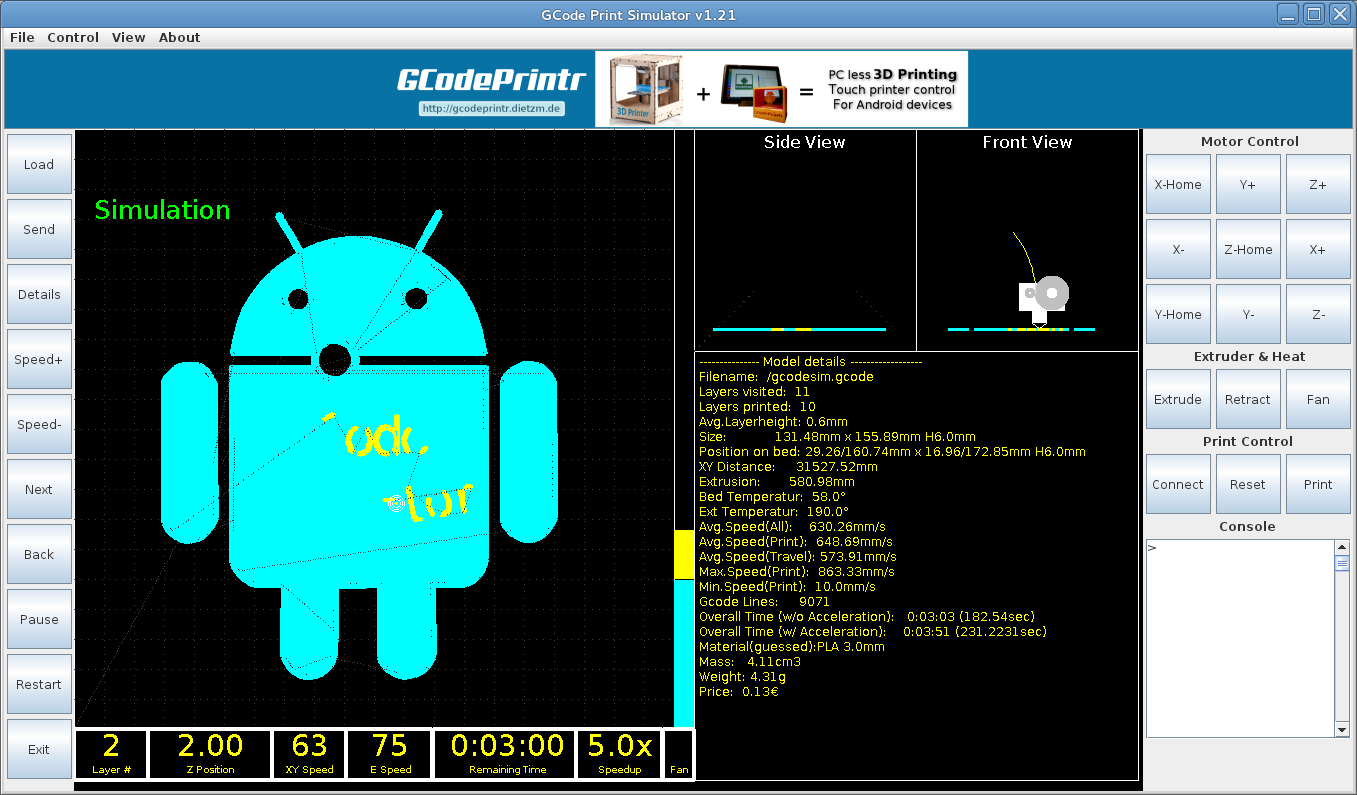Click the Reset button
The image size is (1357, 795).
[x=1248, y=484]
